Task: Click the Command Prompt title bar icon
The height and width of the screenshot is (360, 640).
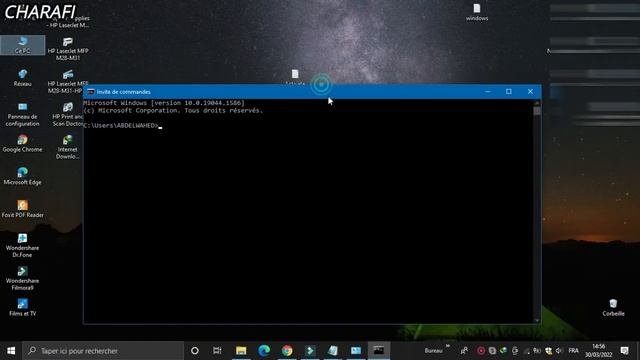Action: pyautogui.click(x=91, y=92)
